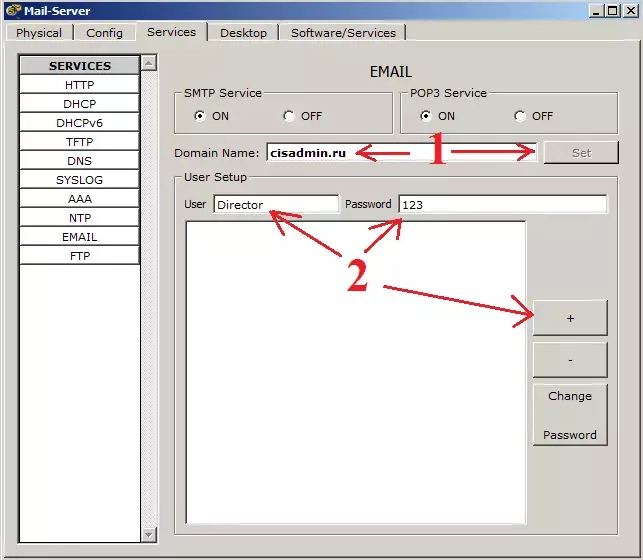Select HTTP from the services list
The width and height of the screenshot is (643, 560).
click(x=80, y=85)
